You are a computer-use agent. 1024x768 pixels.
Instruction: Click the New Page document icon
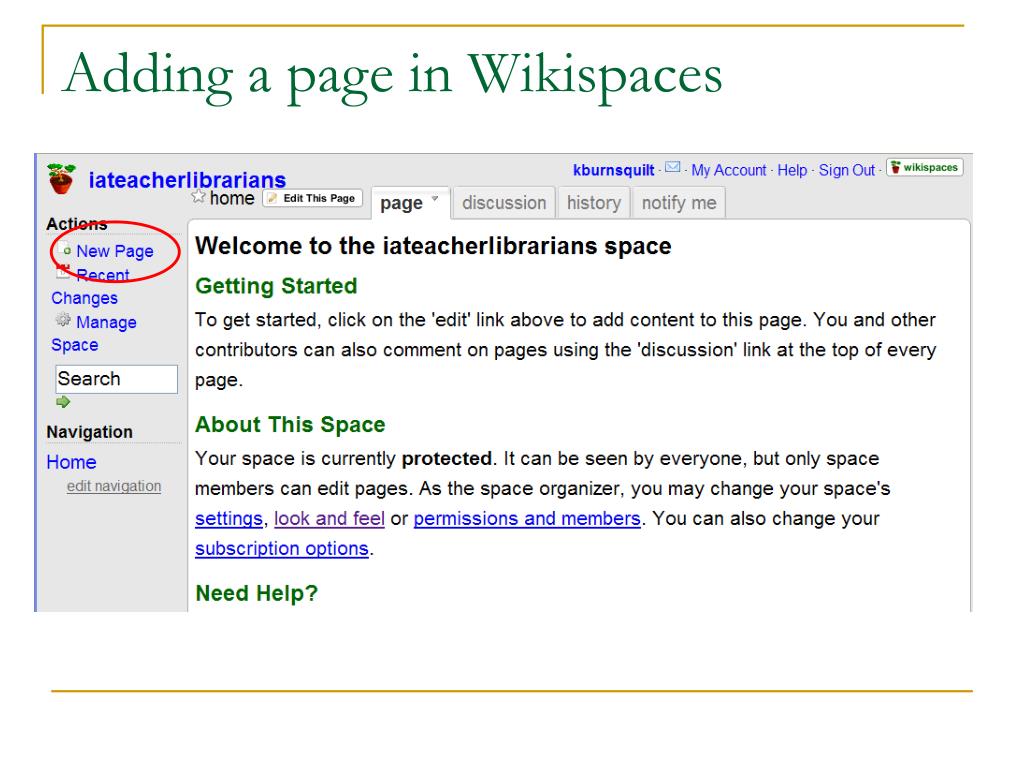[x=64, y=249]
